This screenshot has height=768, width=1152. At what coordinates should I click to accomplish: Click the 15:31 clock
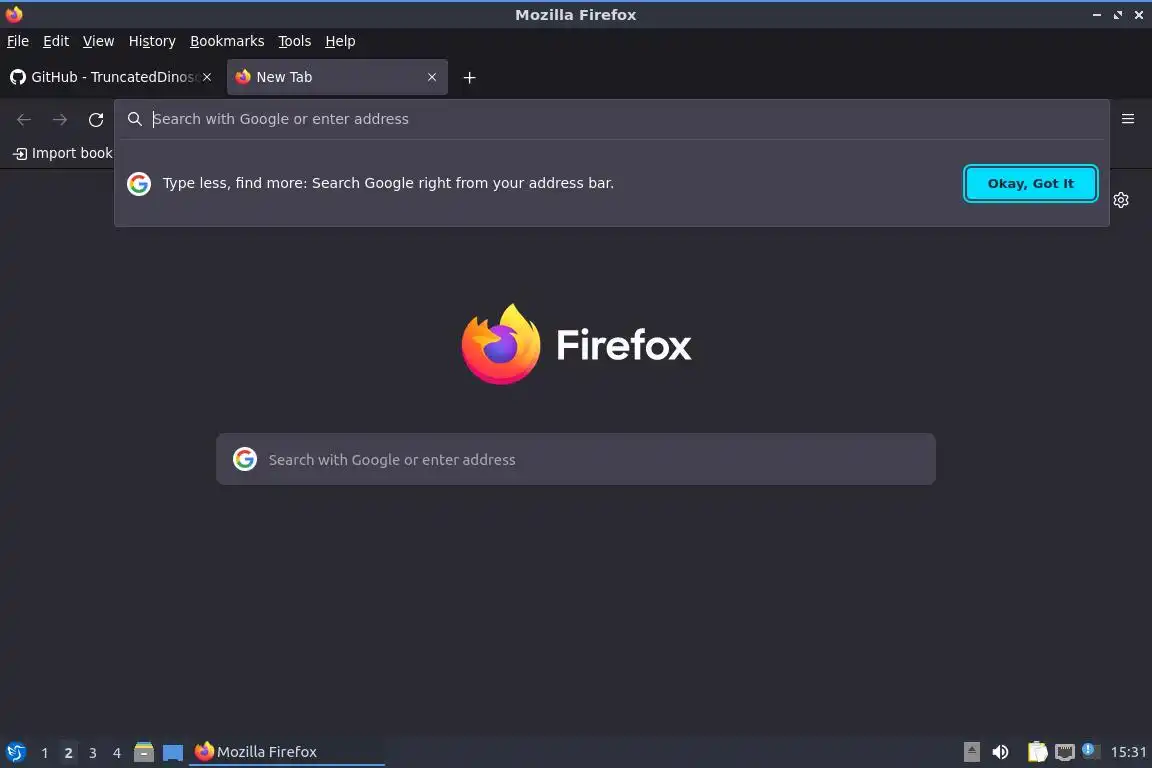coord(1128,752)
